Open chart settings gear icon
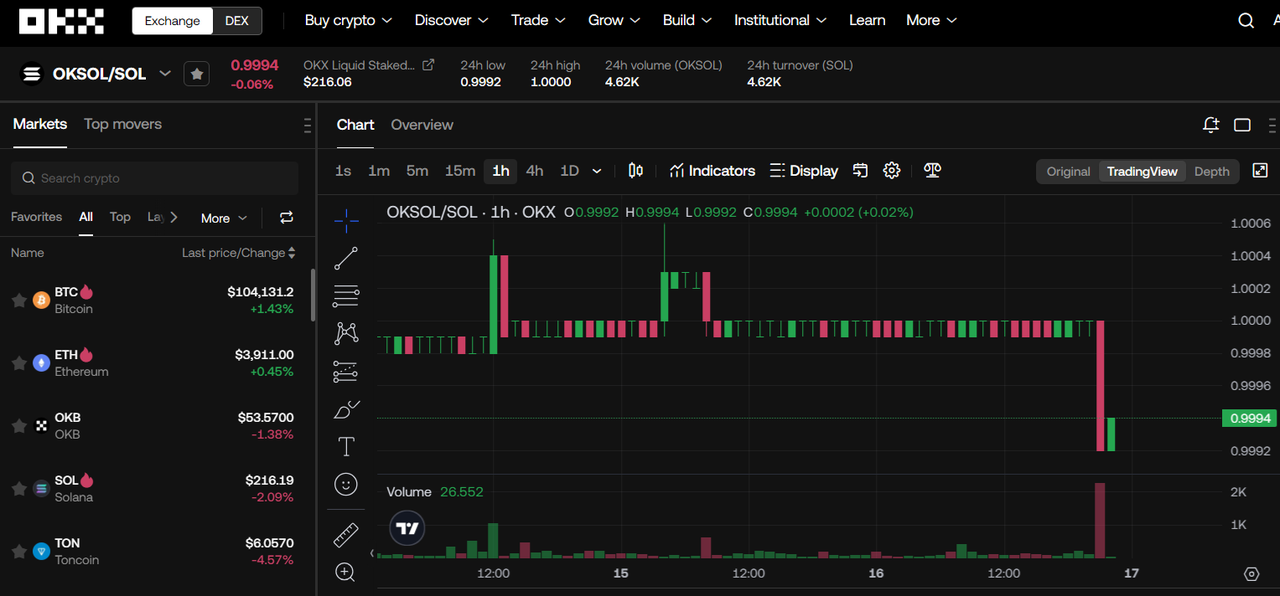The image size is (1280, 596). [x=892, y=171]
